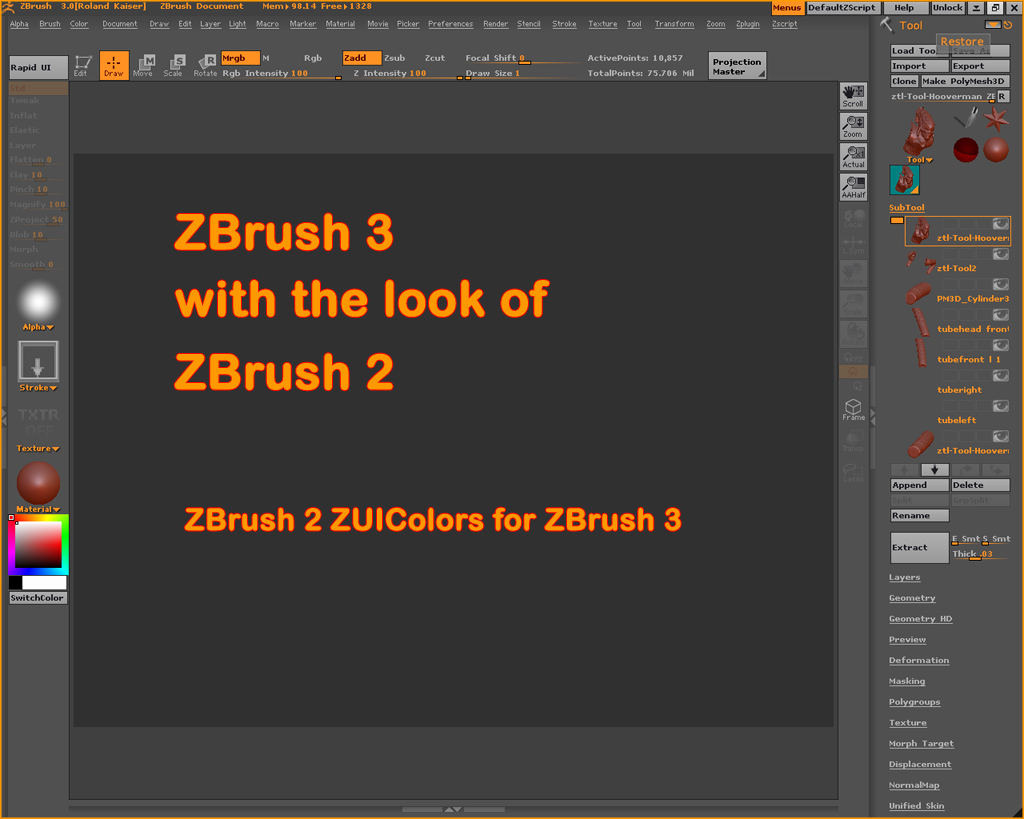
Task: Select the Edit mode icon
Action: pos(82,65)
